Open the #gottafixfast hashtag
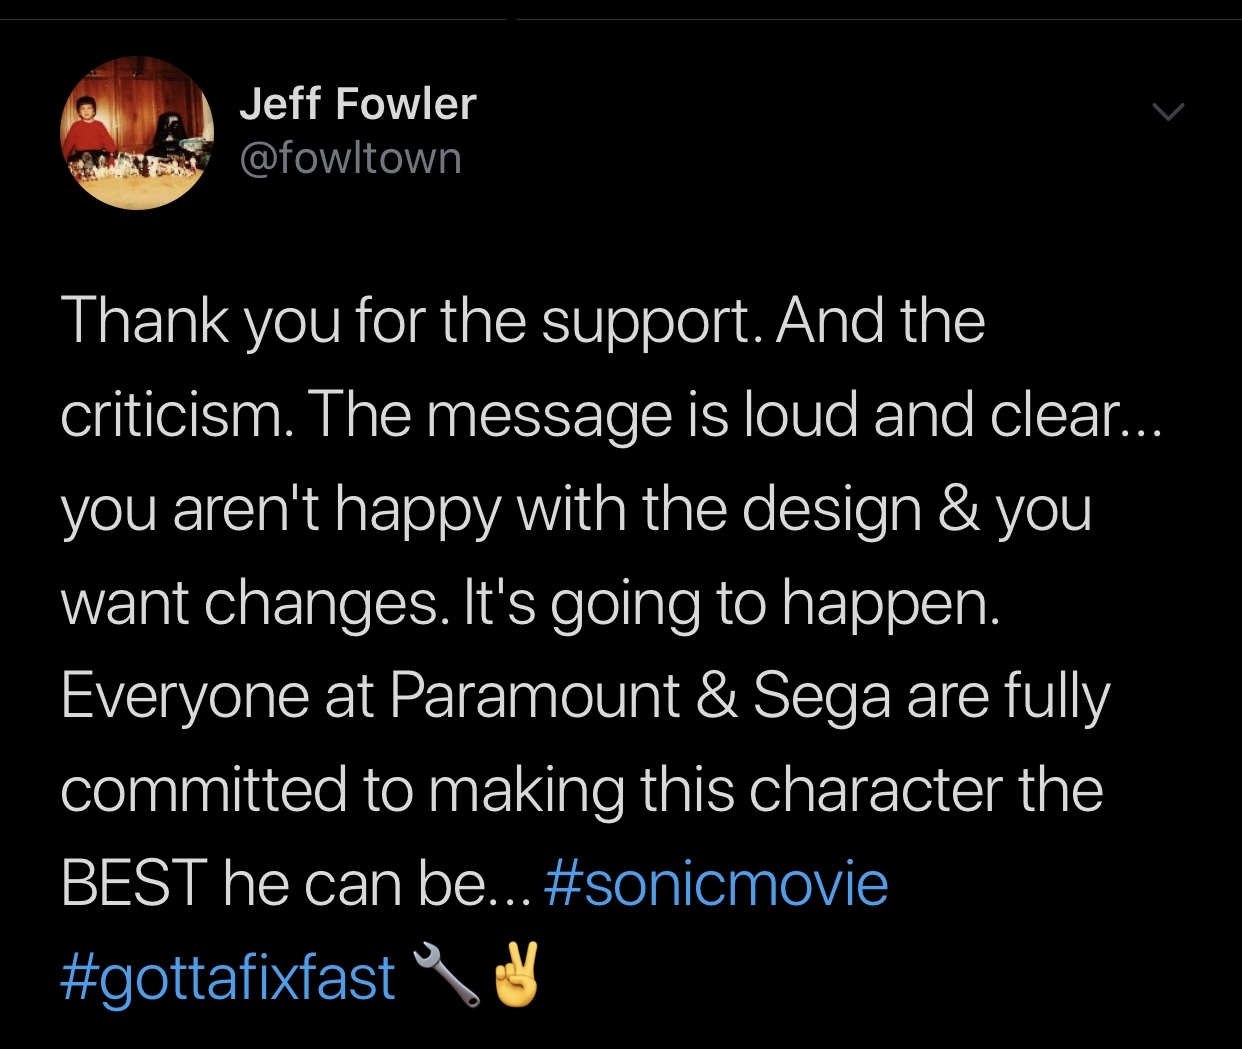1242x1049 pixels. click(x=228, y=977)
